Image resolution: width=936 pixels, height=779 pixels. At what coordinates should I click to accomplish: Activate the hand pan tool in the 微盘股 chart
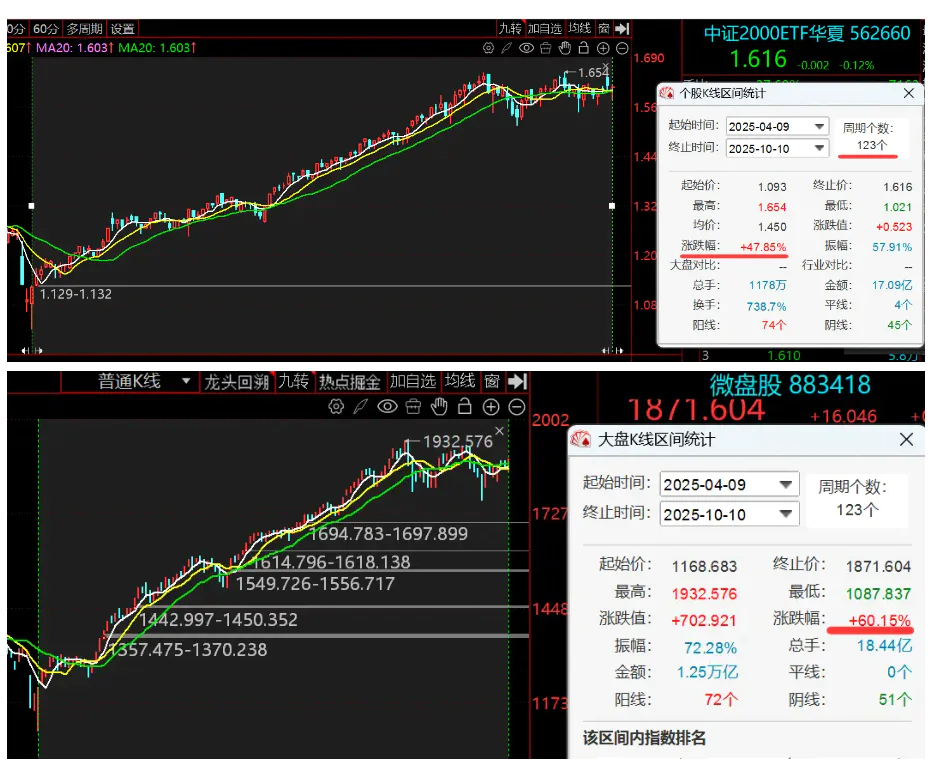coord(439,407)
